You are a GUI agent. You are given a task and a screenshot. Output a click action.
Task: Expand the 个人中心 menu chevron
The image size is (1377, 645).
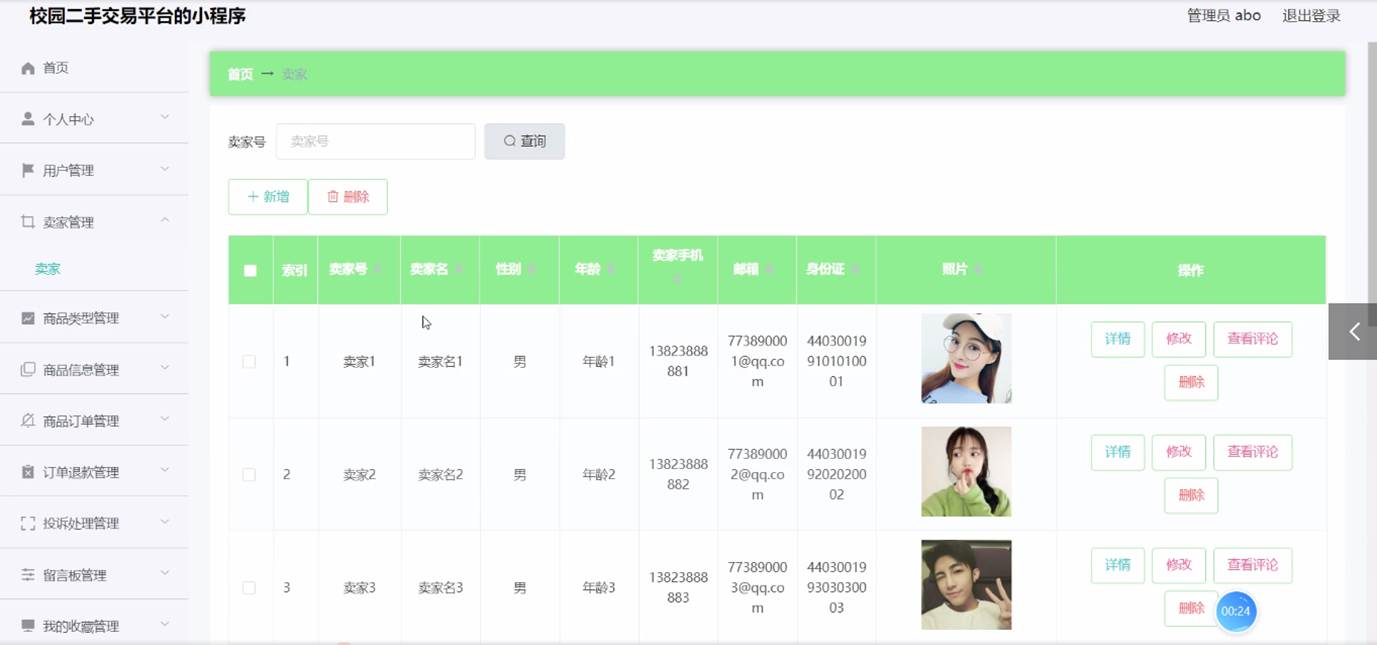tap(165, 118)
